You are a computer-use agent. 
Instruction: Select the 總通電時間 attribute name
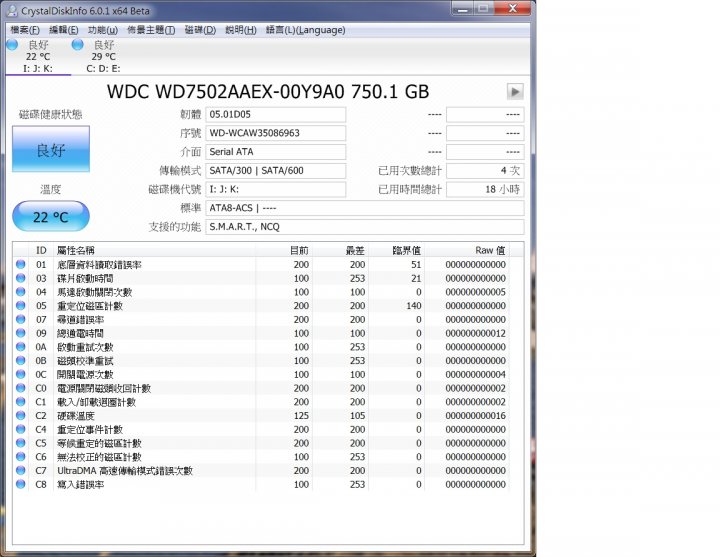pyautogui.click(x=80, y=334)
